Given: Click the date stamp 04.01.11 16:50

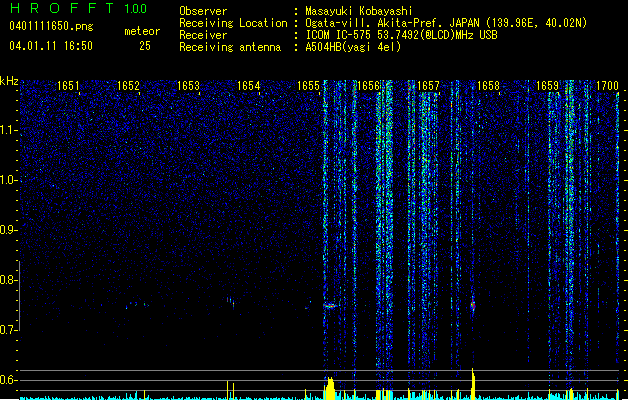Looking at the screenshot, I should tap(51, 46).
